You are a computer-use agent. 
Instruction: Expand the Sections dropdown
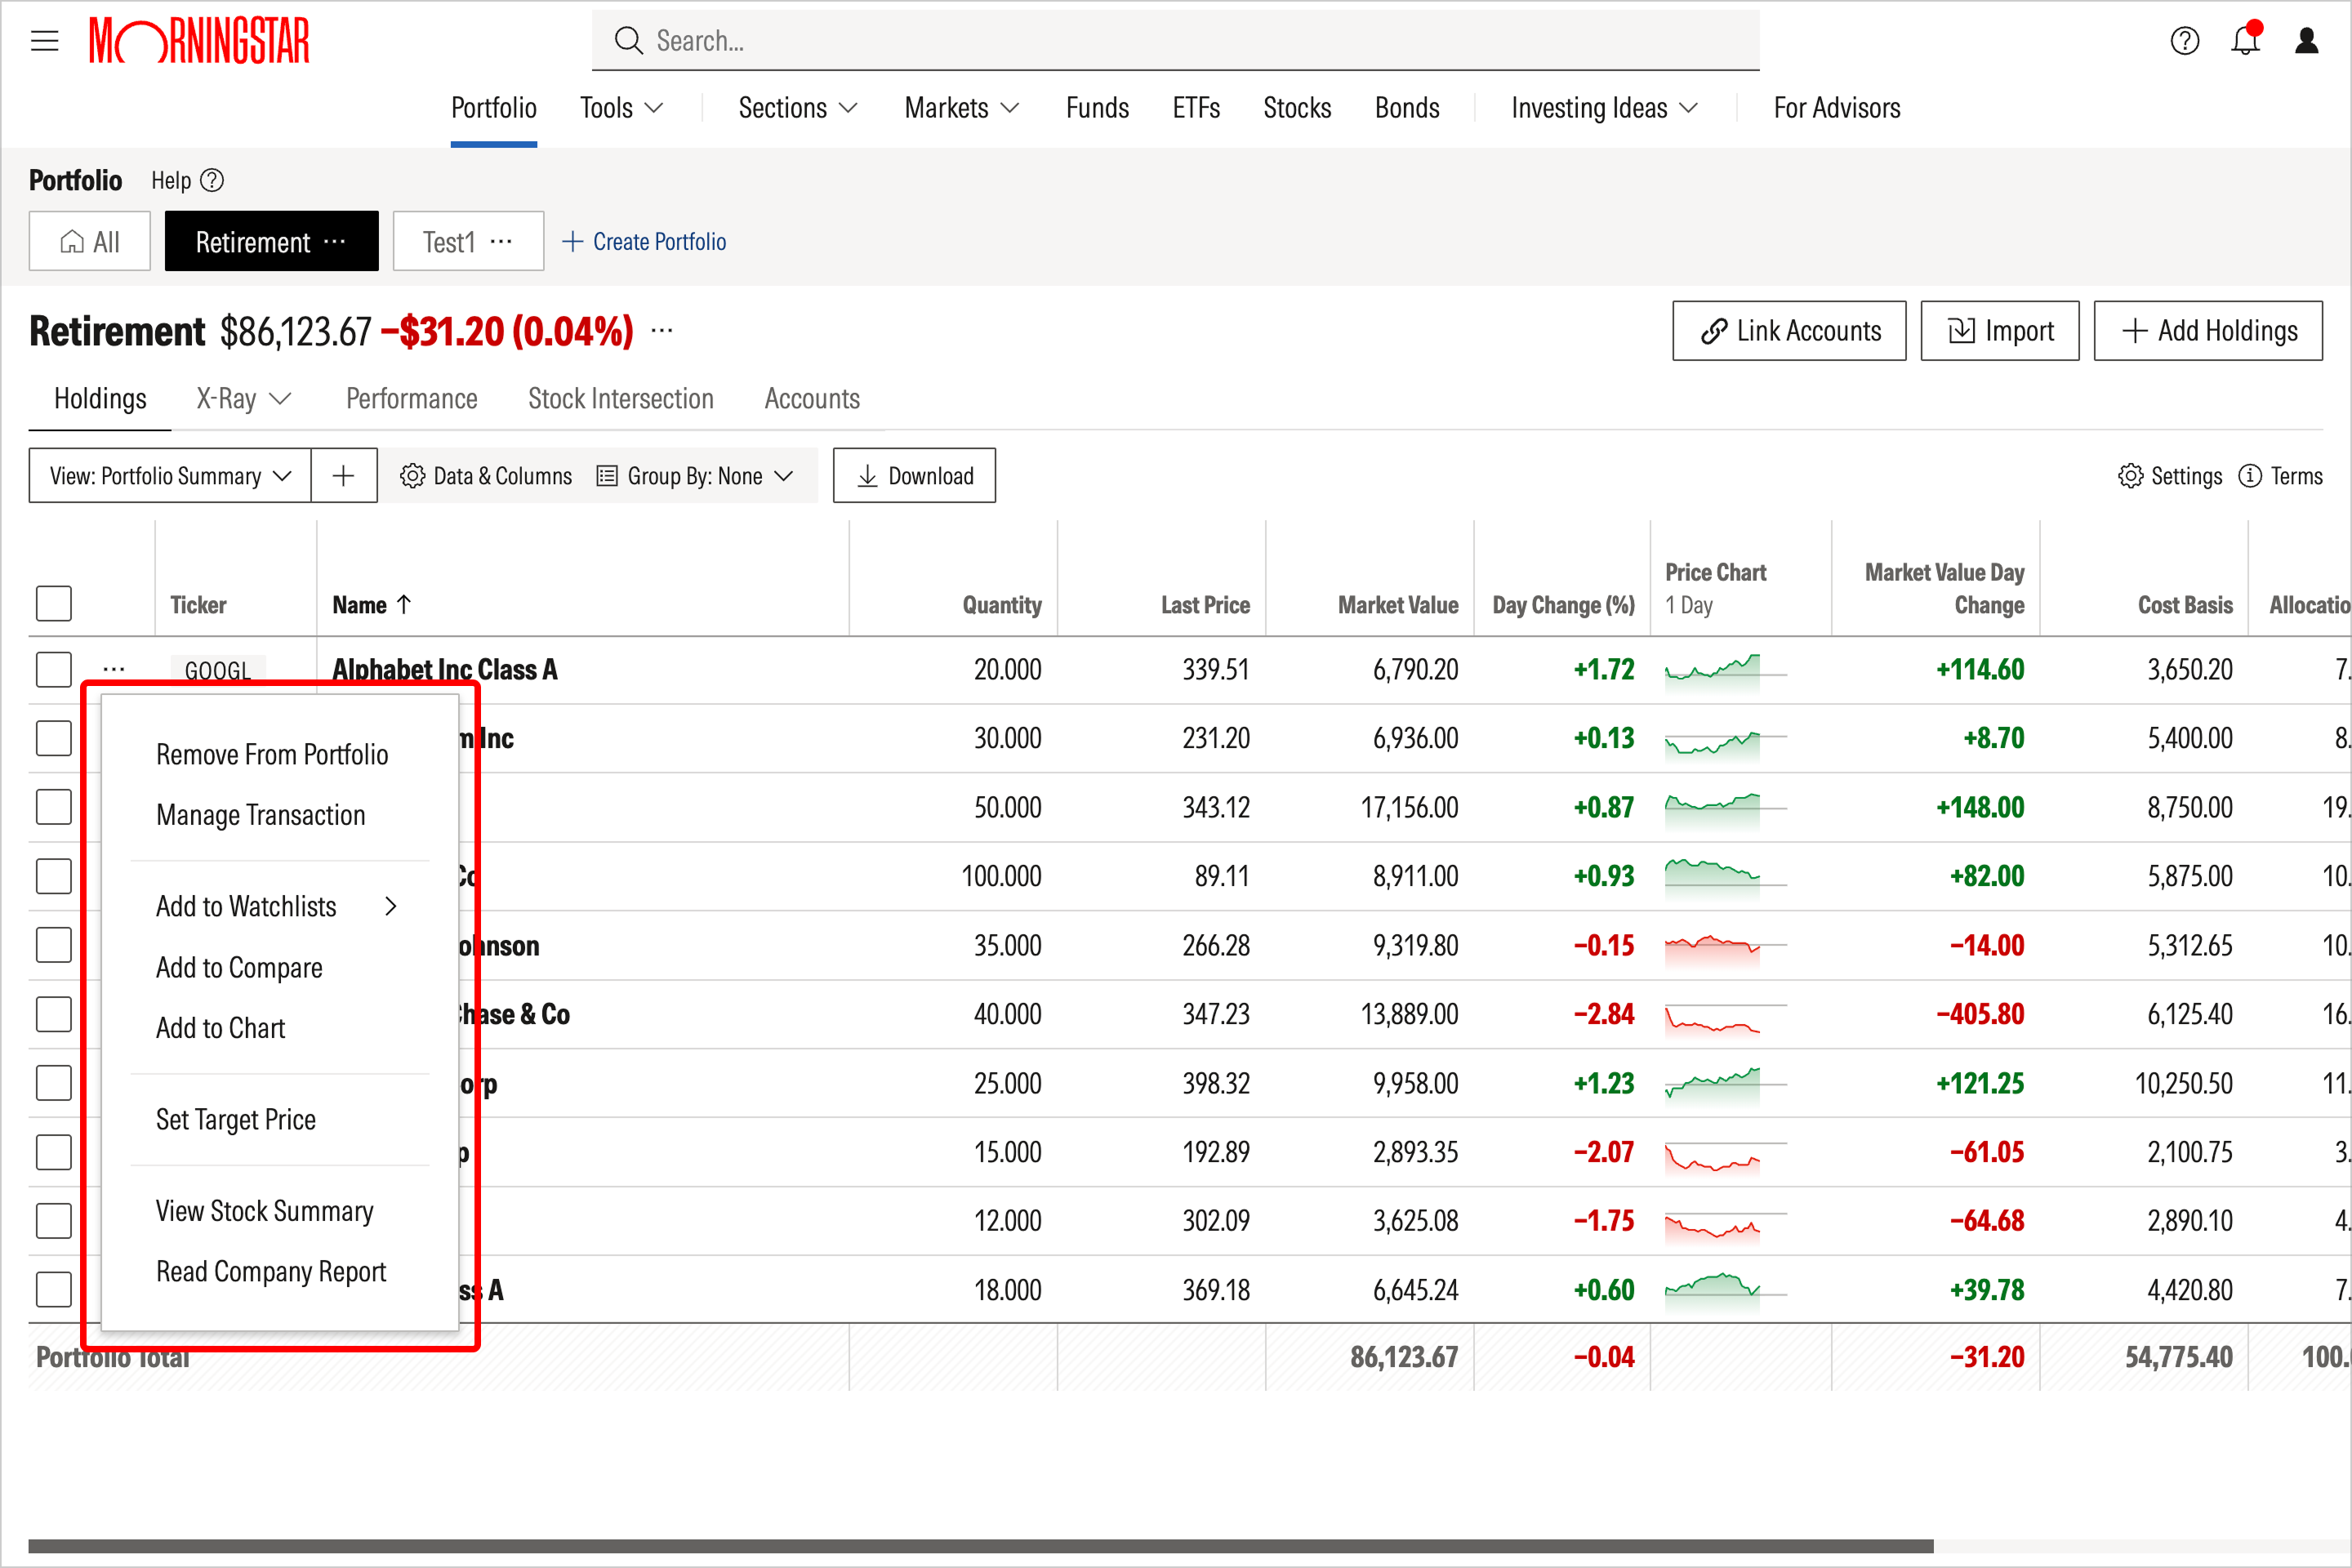(x=798, y=108)
